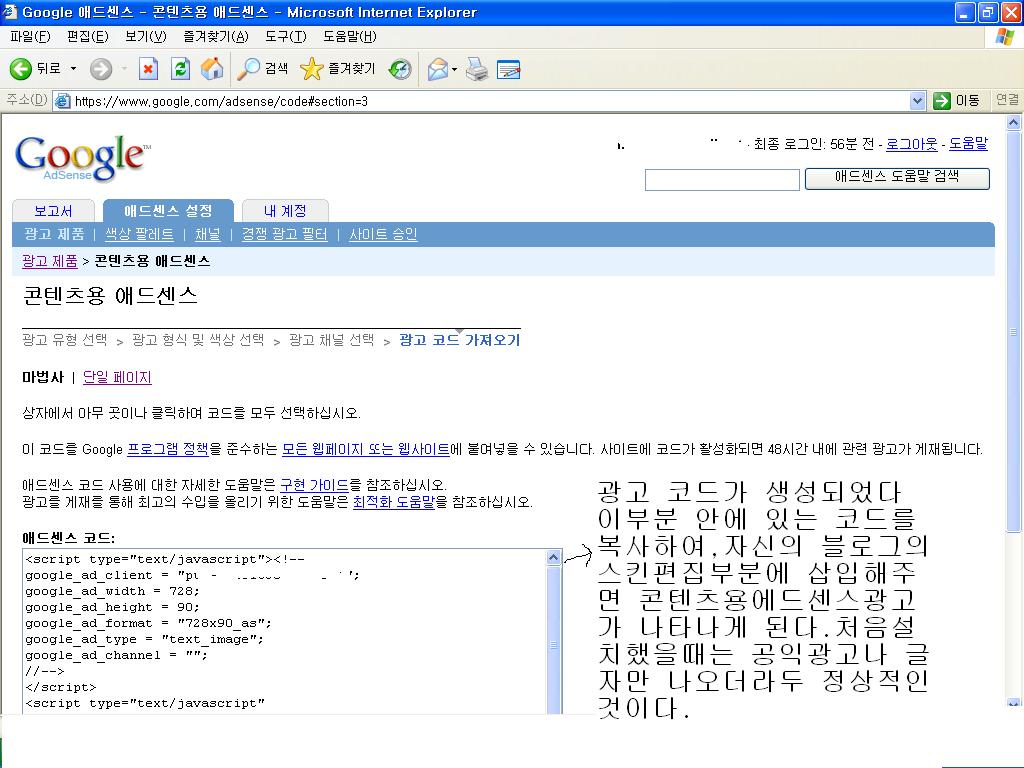
Task: Switch to the 보고서 tab
Action: (x=54, y=211)
